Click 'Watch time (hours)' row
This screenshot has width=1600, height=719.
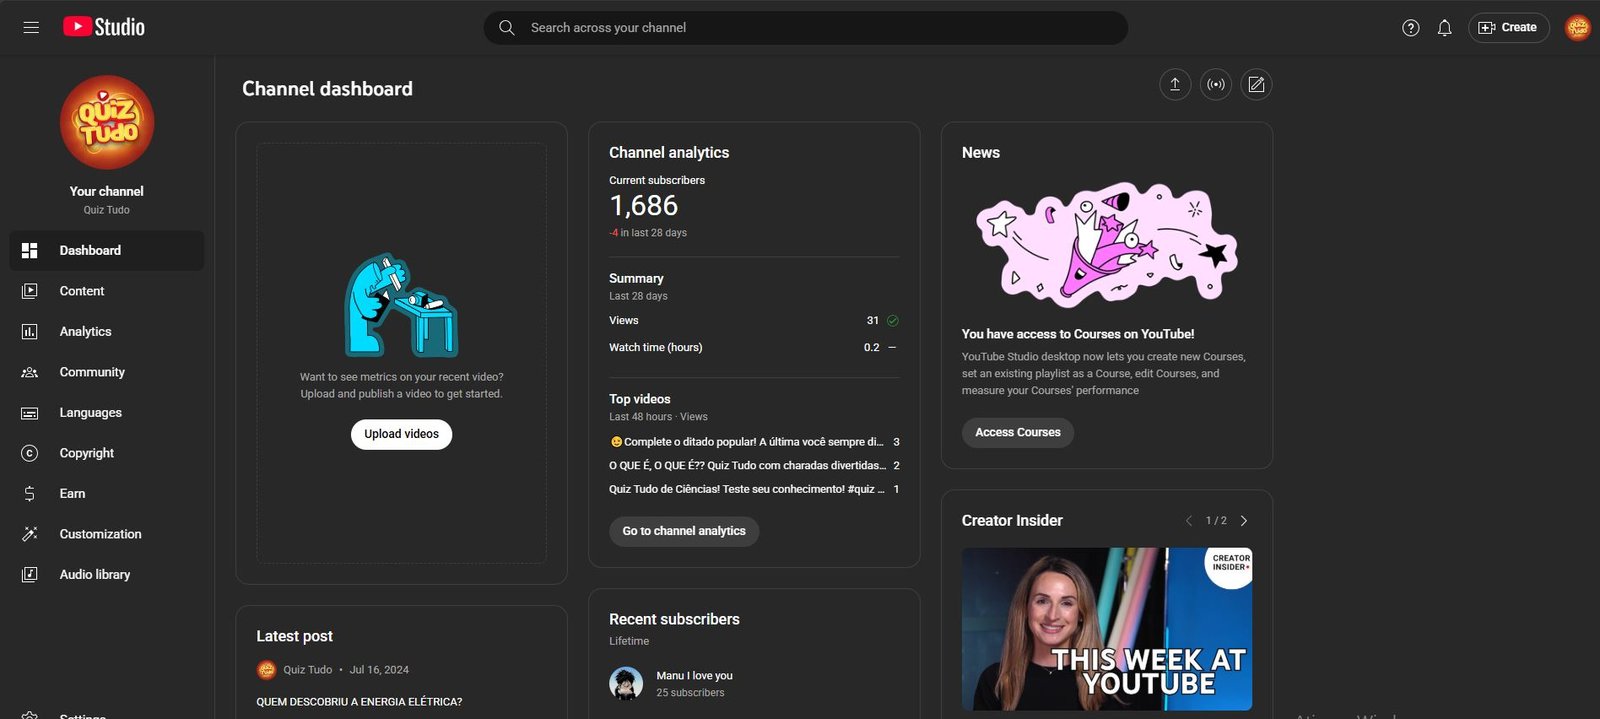[x=754, y=348]
